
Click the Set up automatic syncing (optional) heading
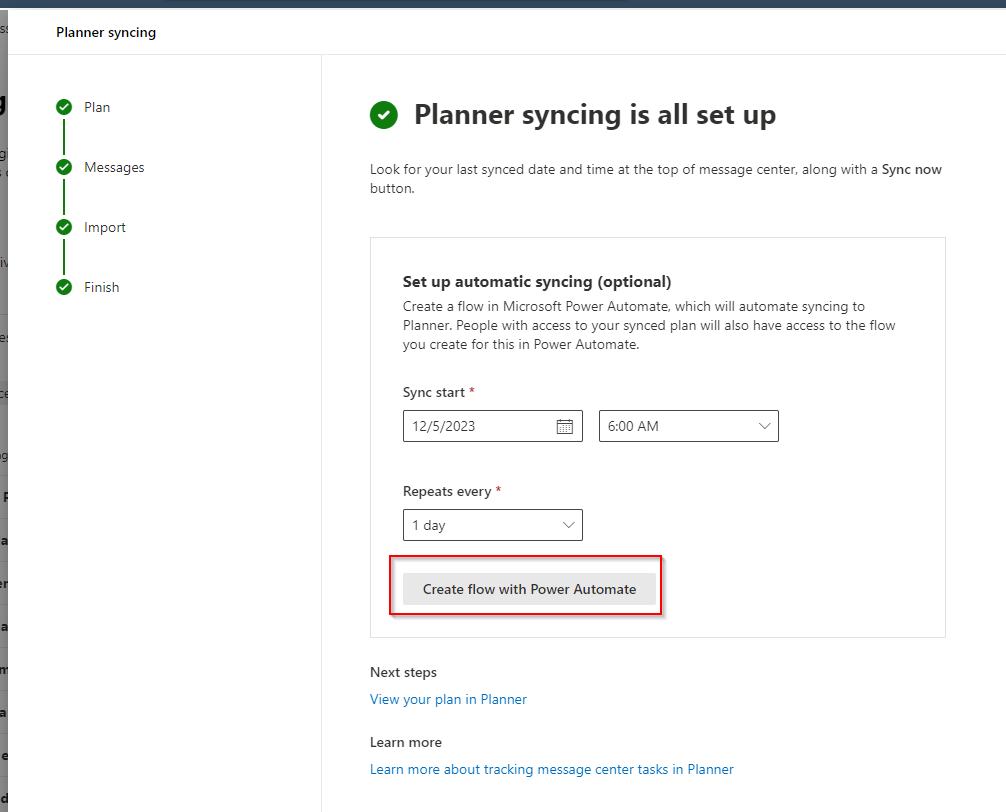(x=537, y=282)
